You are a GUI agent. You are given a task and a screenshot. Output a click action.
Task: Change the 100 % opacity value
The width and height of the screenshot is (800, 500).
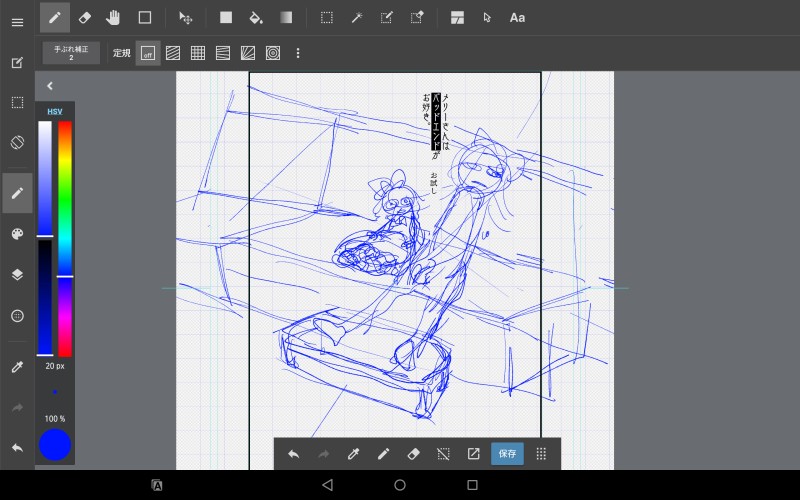55,419
